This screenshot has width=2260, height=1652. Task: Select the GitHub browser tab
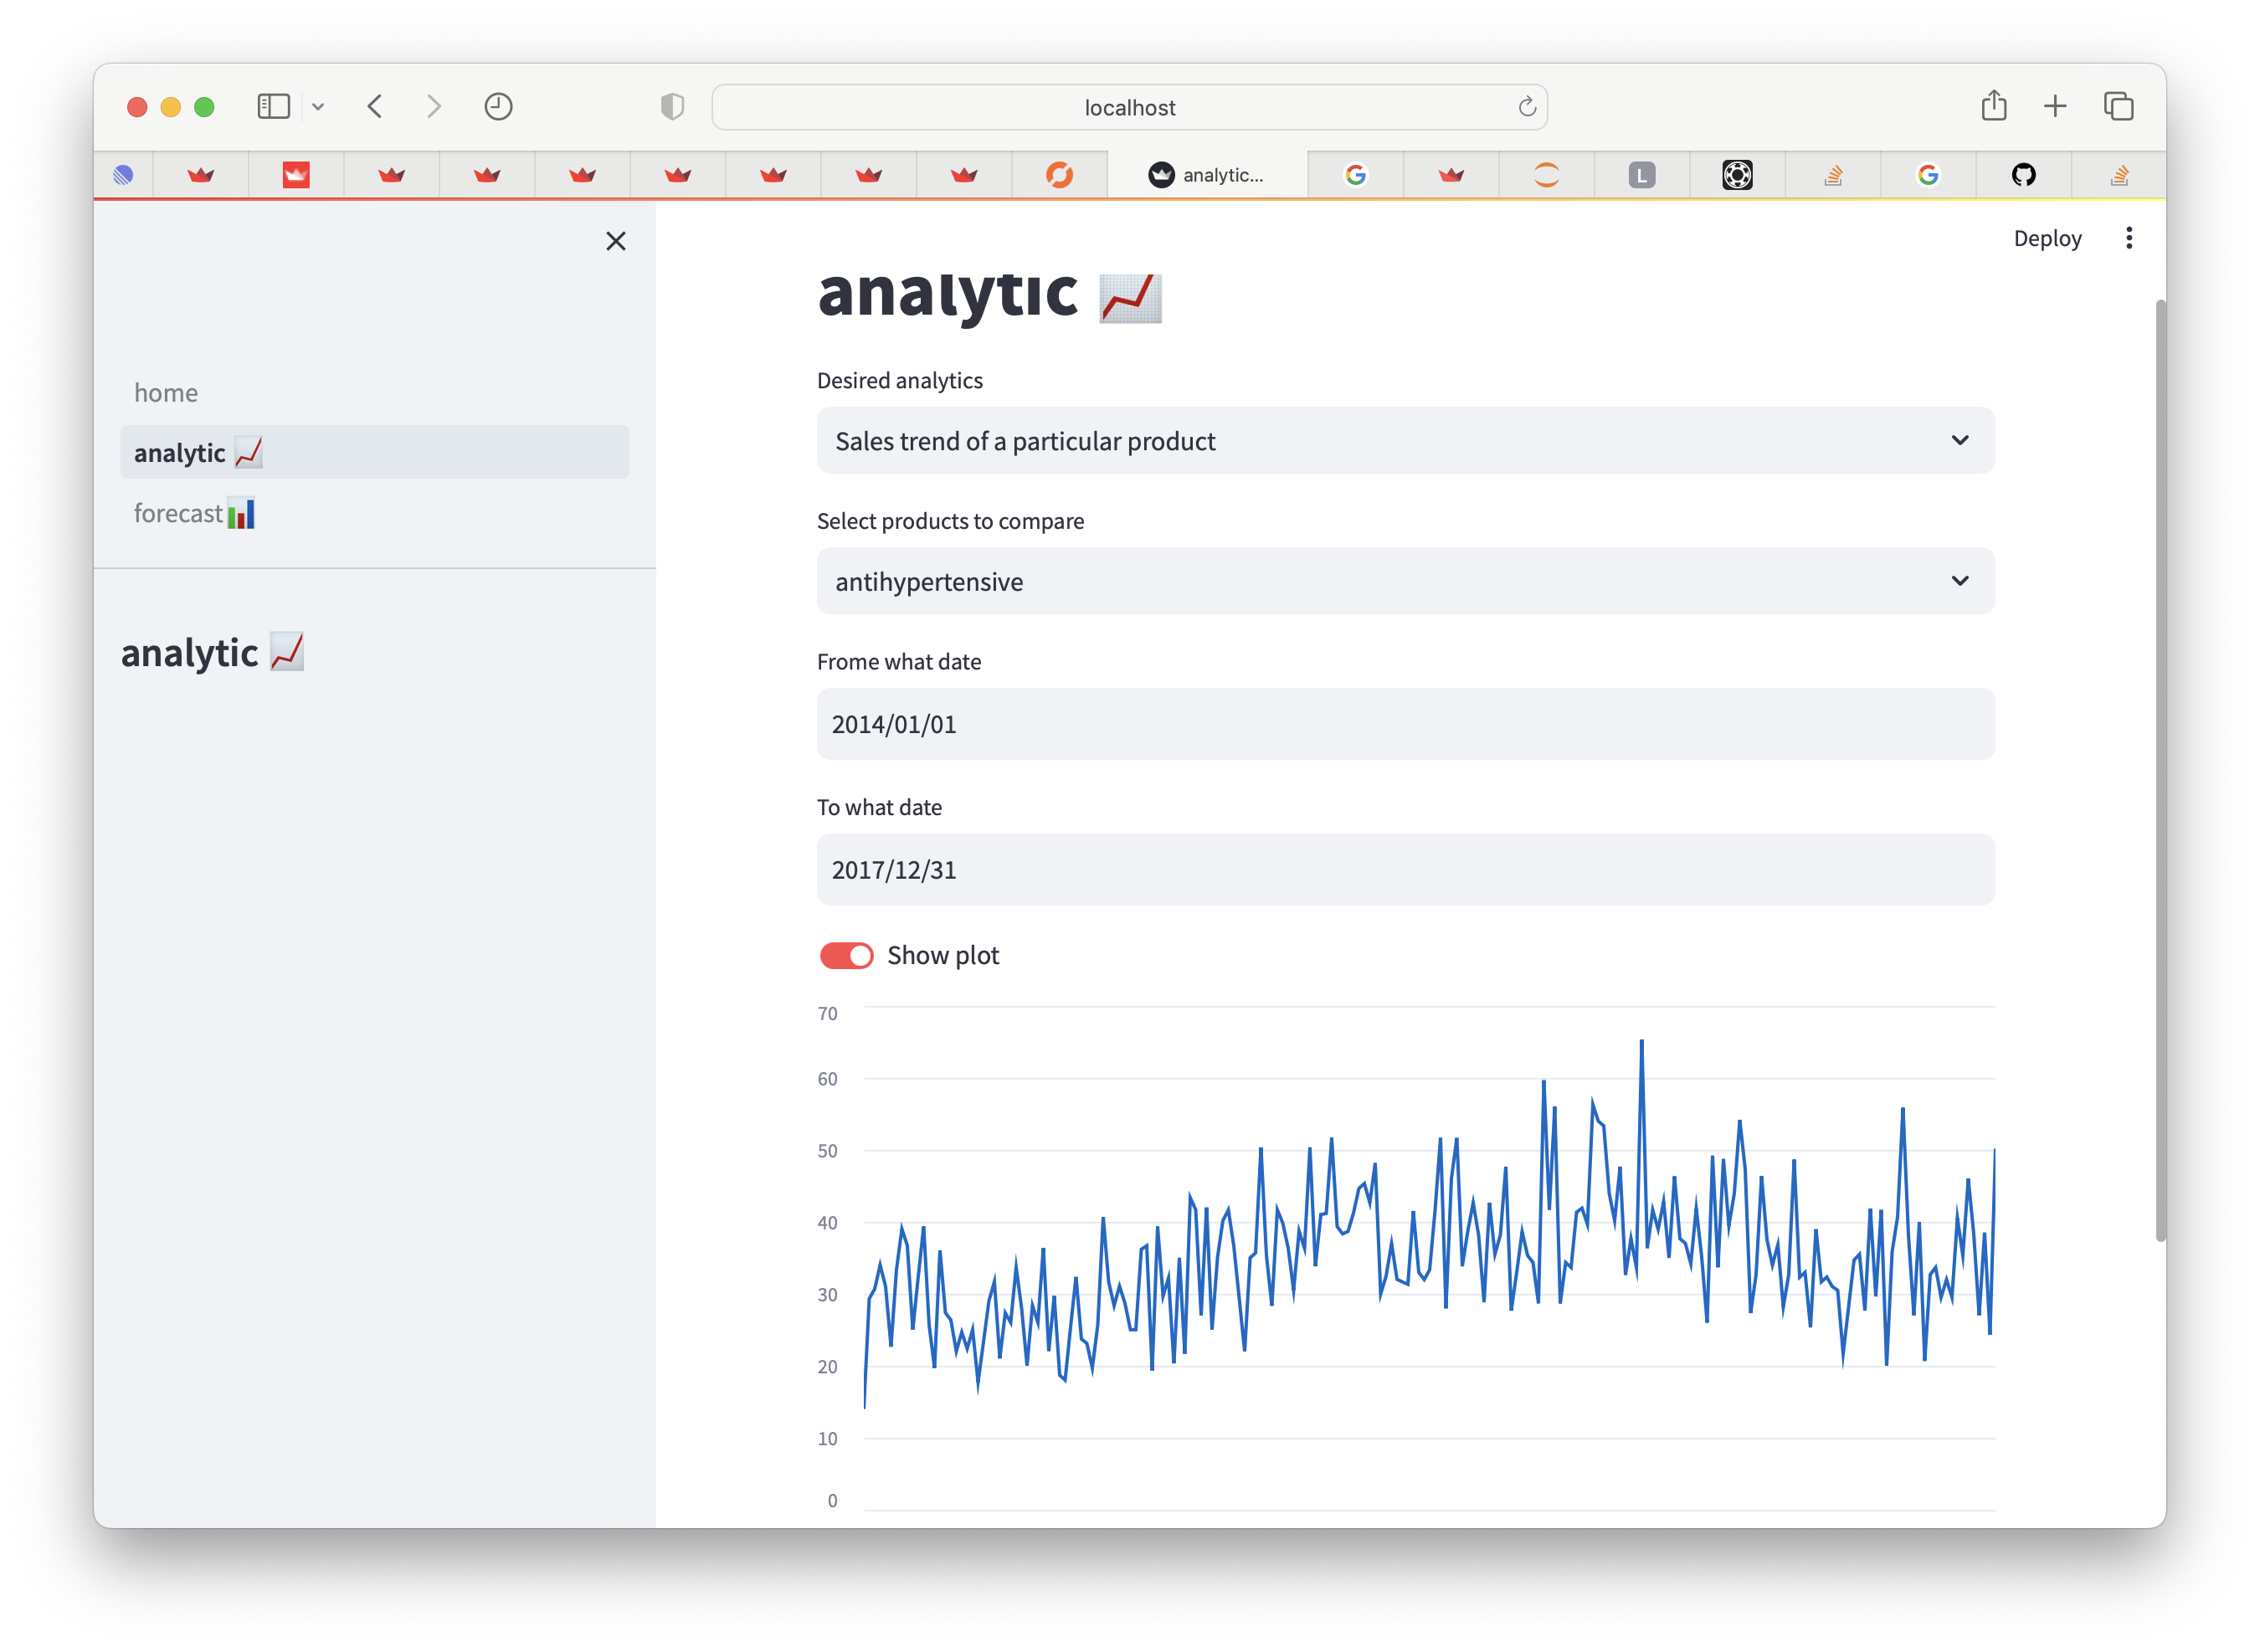(2023, 175)
